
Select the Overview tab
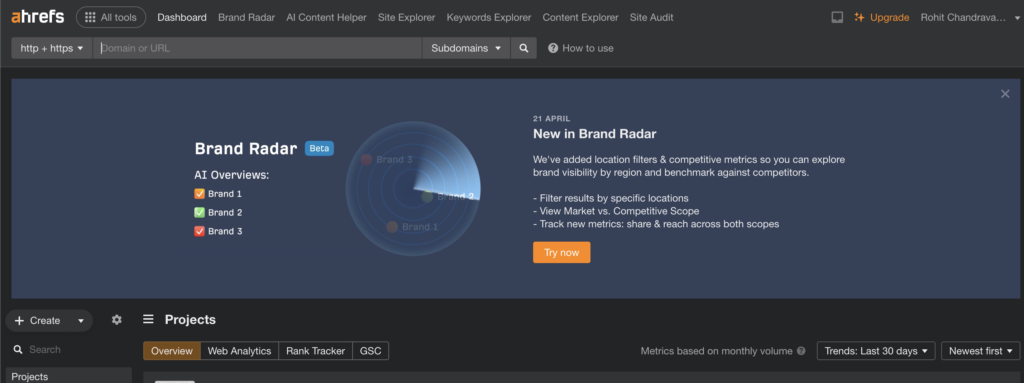coord(172,351)
